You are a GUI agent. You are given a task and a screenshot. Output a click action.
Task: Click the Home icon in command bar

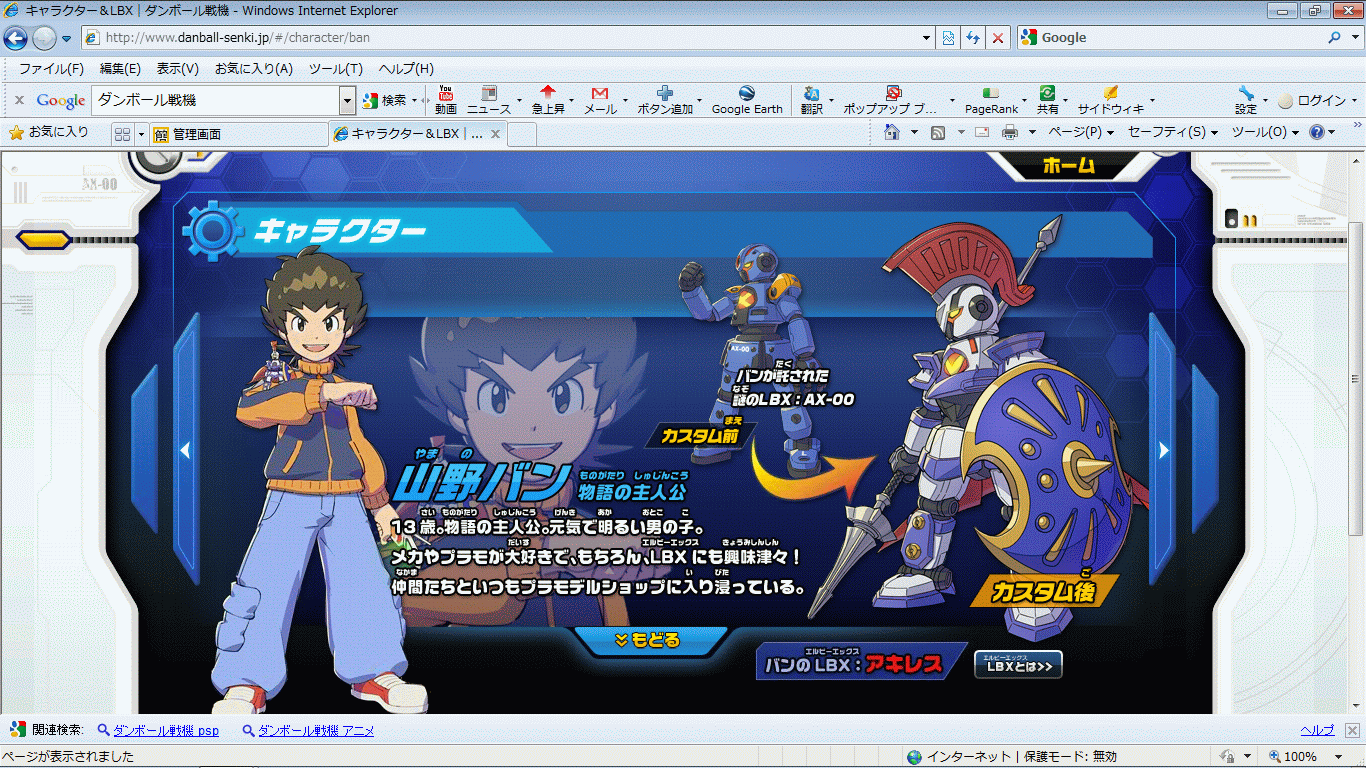pyautogui.click(x=892, y=132)
